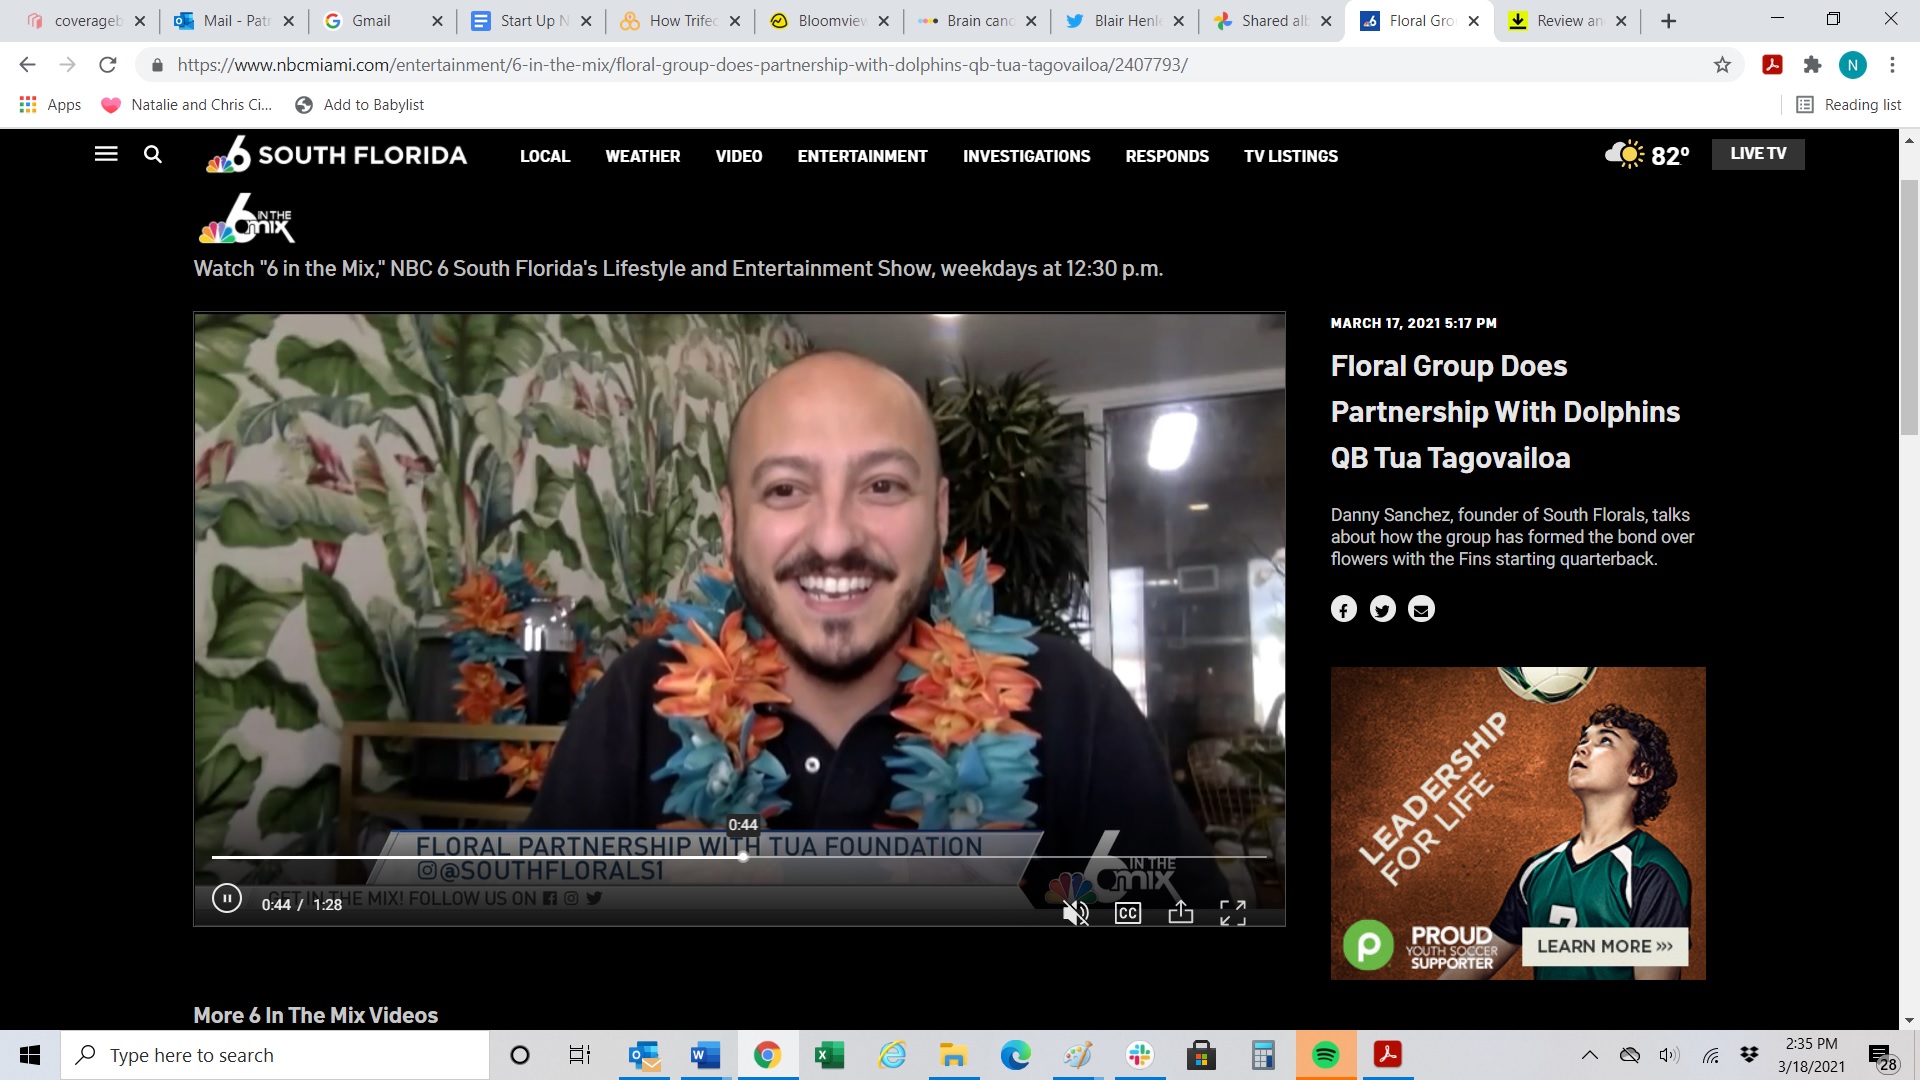Open the ENTERTAINMENT nav menu

(x=862, y=156)
